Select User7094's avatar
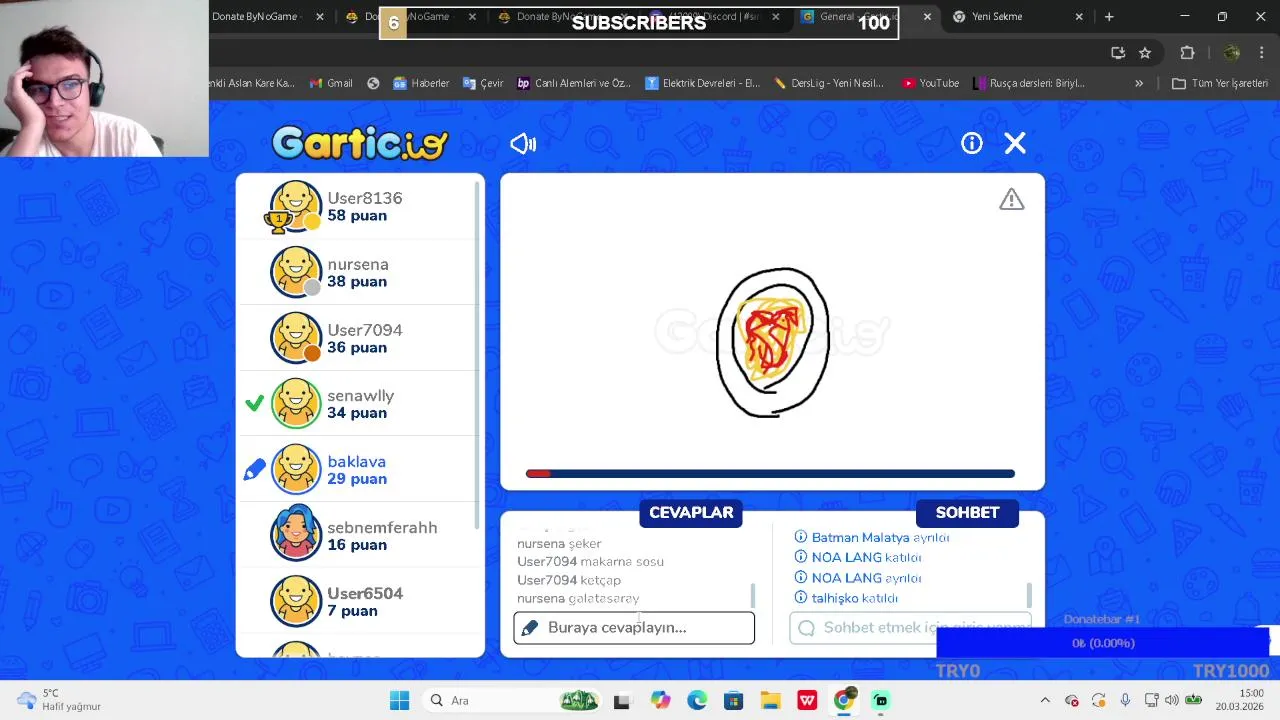 [x=296, y=338]
